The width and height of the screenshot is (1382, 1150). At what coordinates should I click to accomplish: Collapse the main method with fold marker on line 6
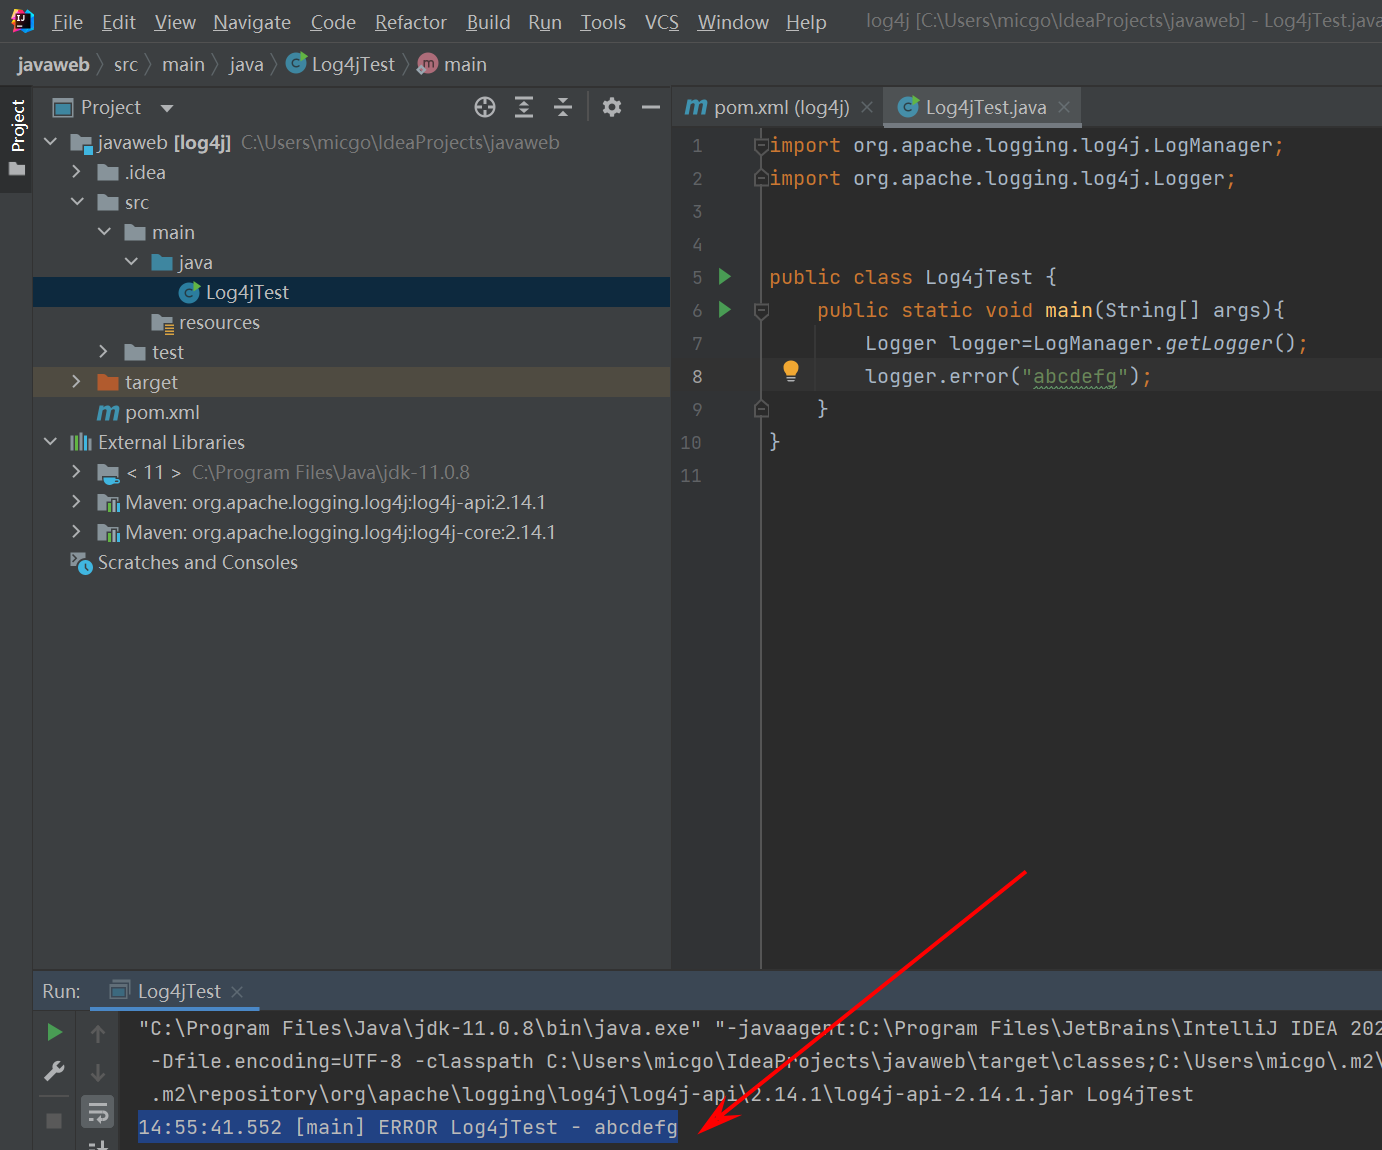761,310
